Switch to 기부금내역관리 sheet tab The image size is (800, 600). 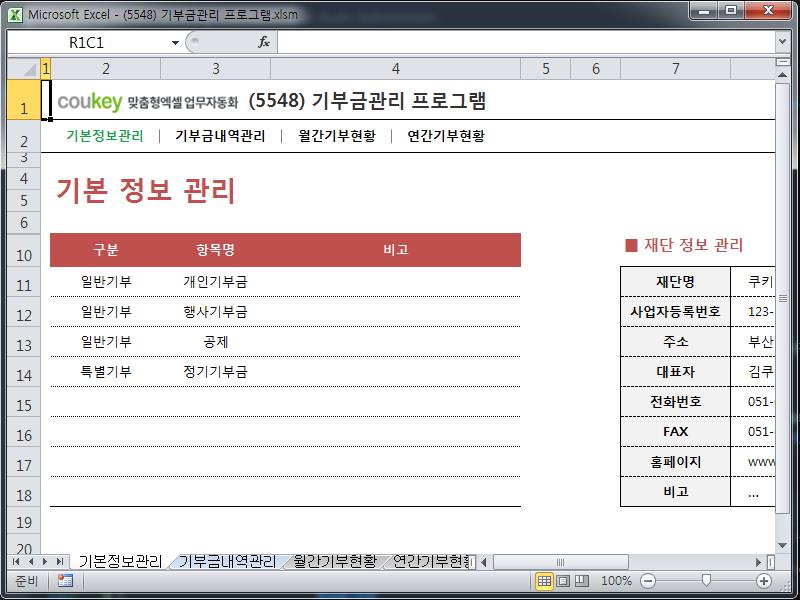227,562
